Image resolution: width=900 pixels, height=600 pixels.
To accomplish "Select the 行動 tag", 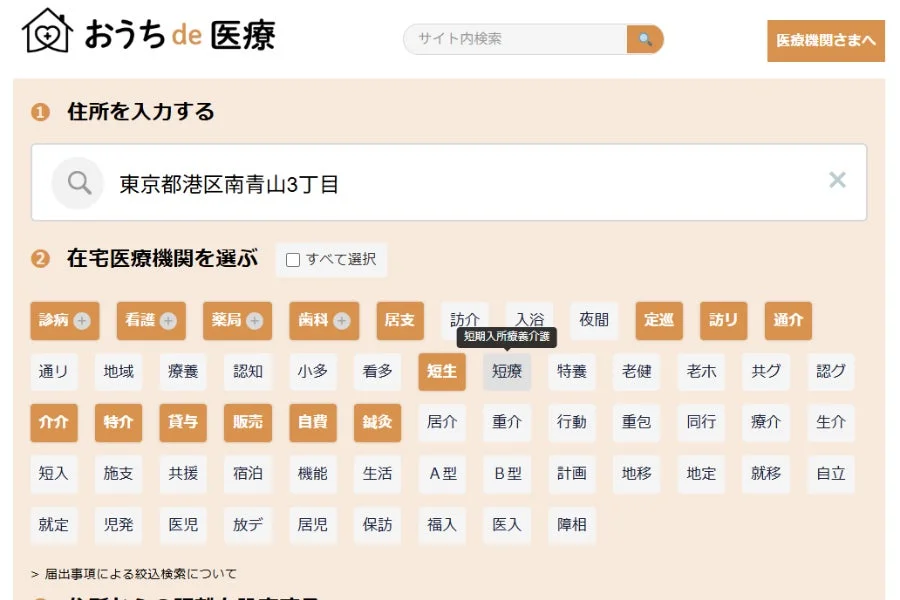I will point(572,423).
